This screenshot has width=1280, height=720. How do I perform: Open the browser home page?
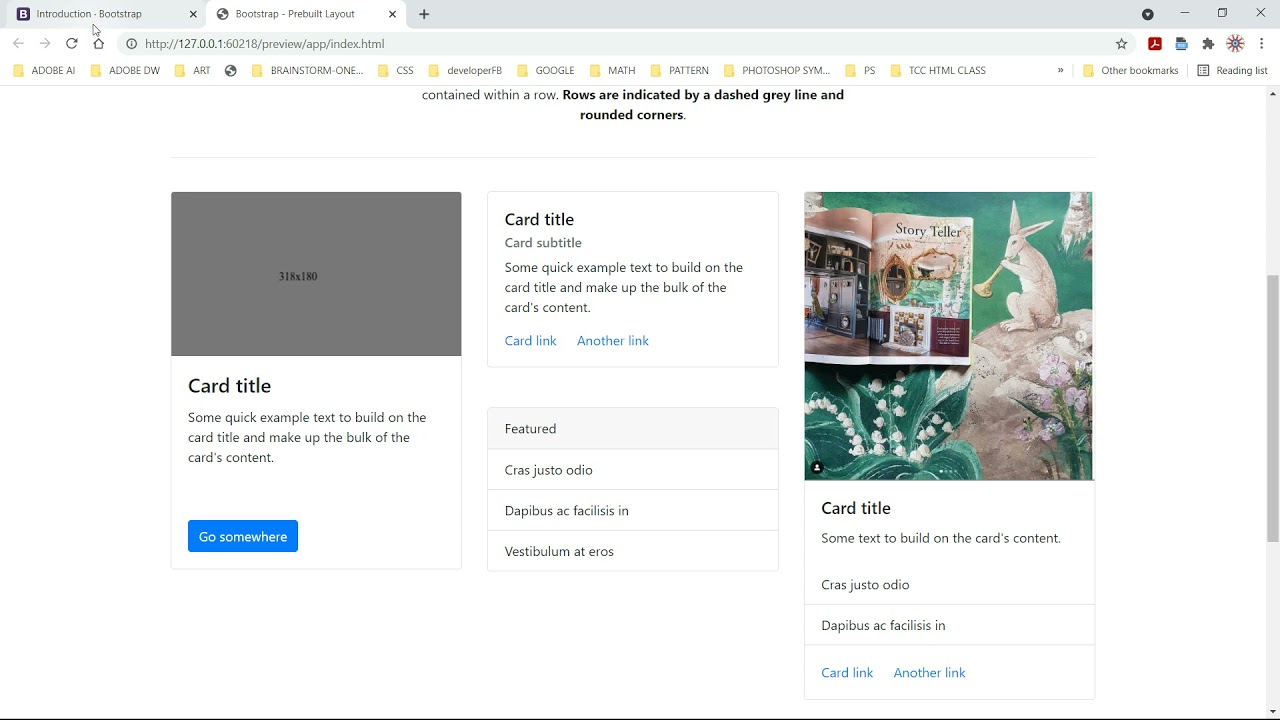pyautogui.click(x=98, y=44)
